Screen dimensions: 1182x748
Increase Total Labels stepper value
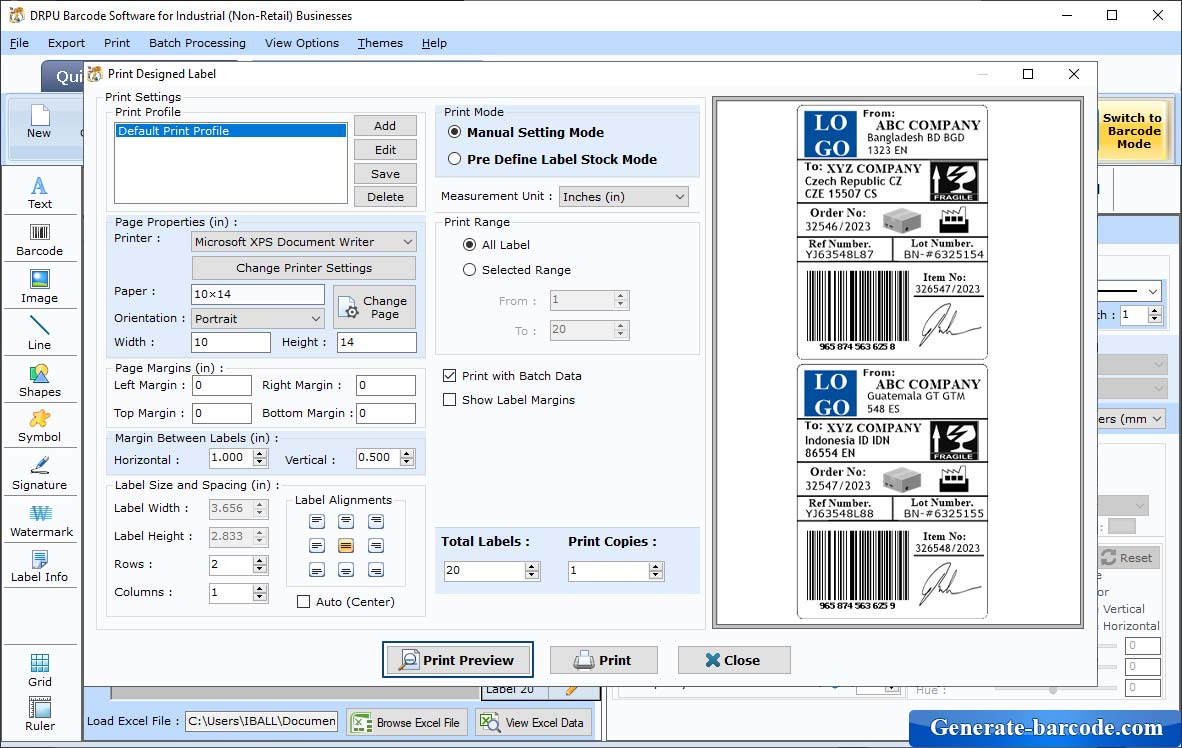click(532, 566)
